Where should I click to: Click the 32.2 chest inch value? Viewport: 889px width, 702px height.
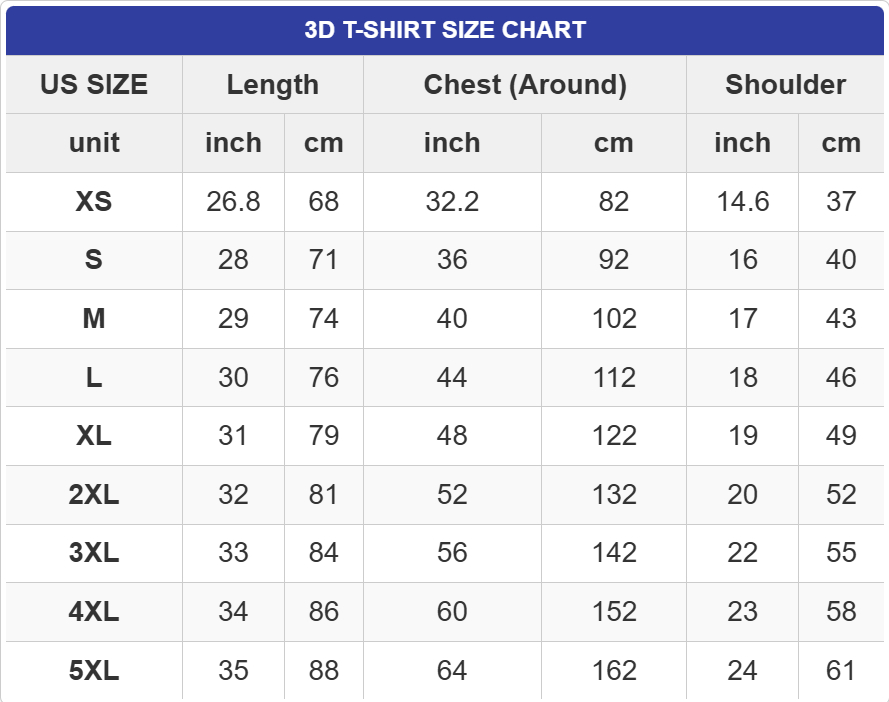(452, 202)
